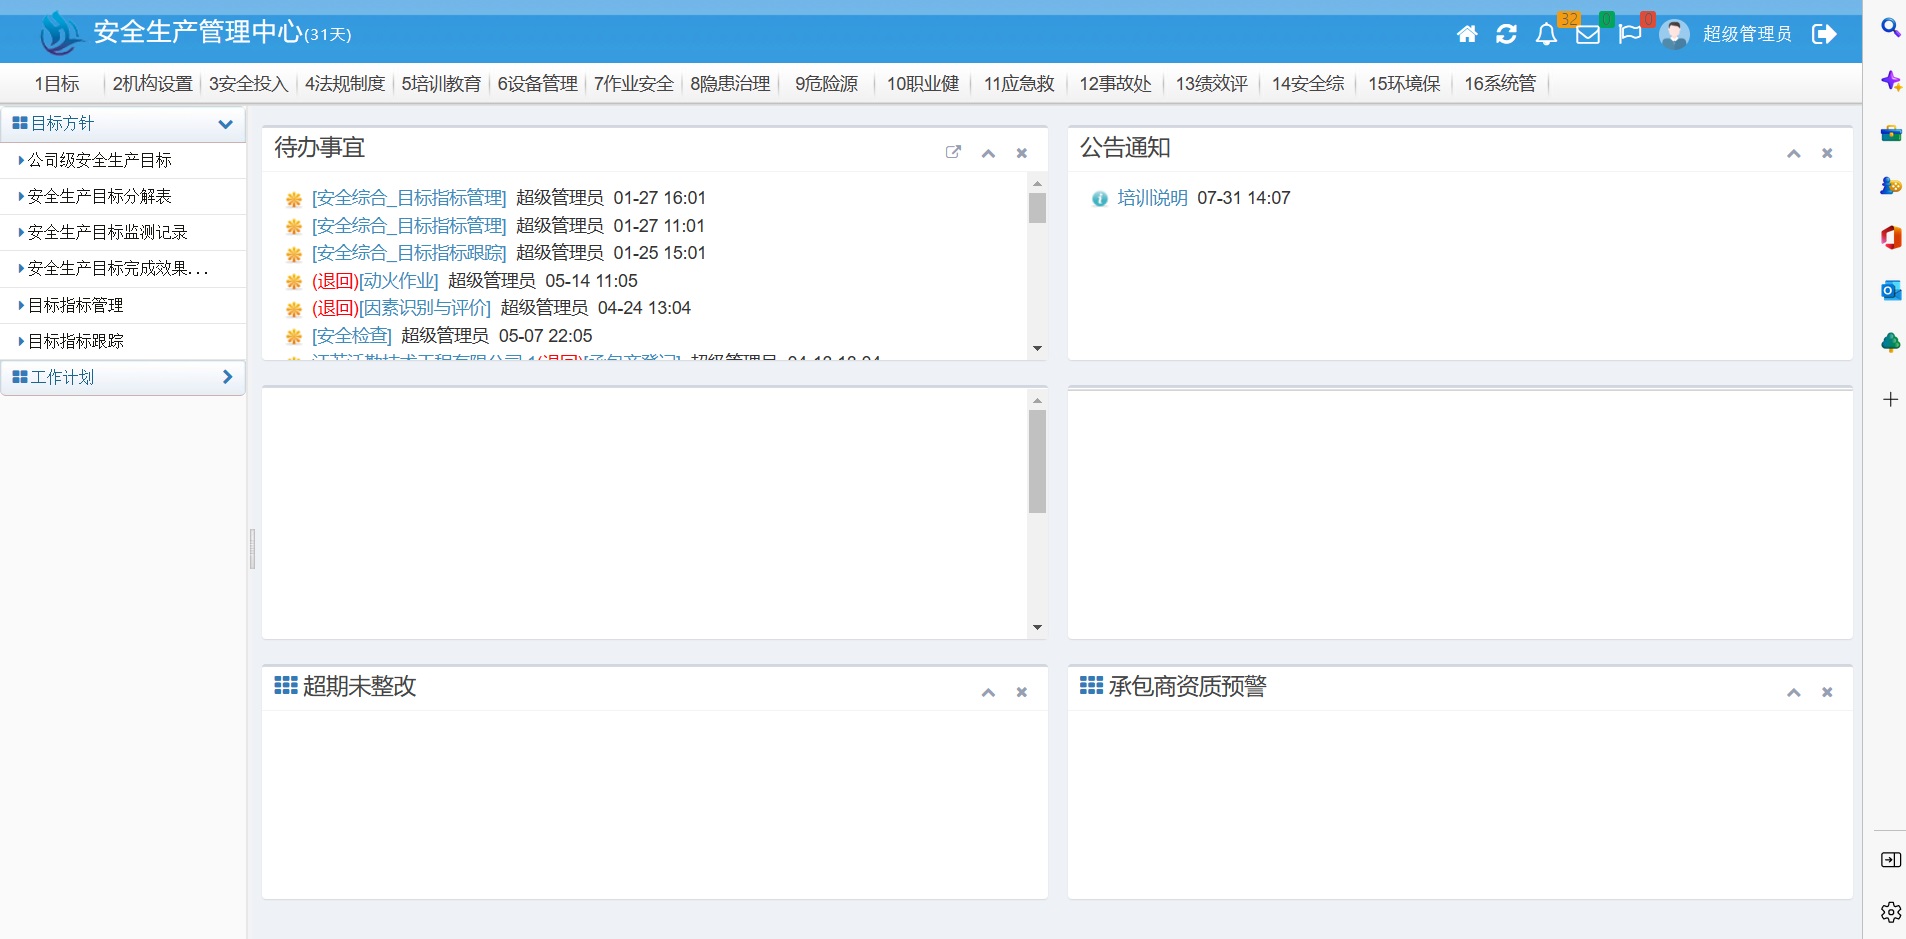The image size is (1906, 939).
Task: Open the envelope messages icon
Action: click(1588, 34)
